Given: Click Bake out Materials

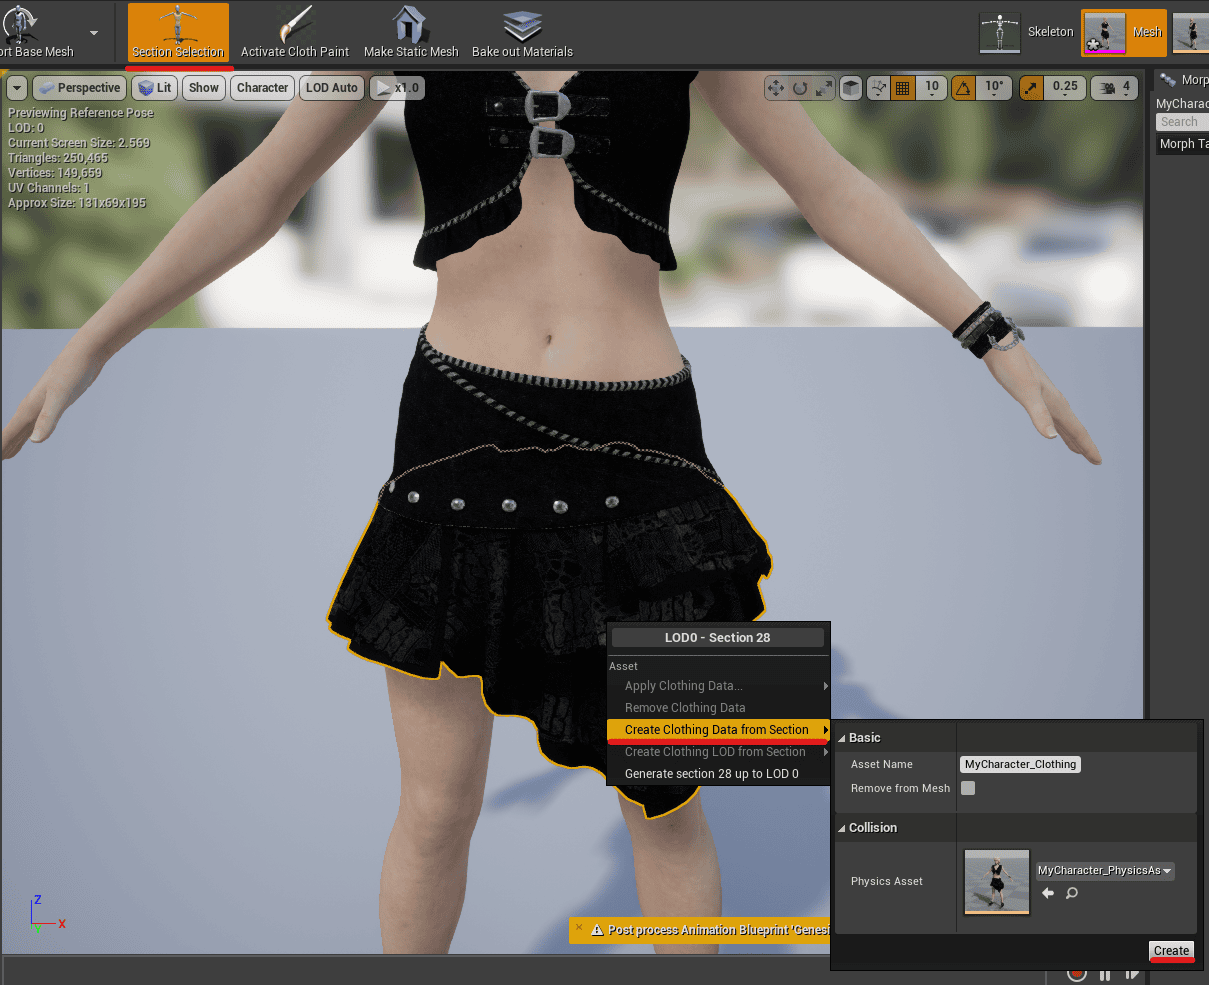Looking at the screenshot, I should pos(521,32).
